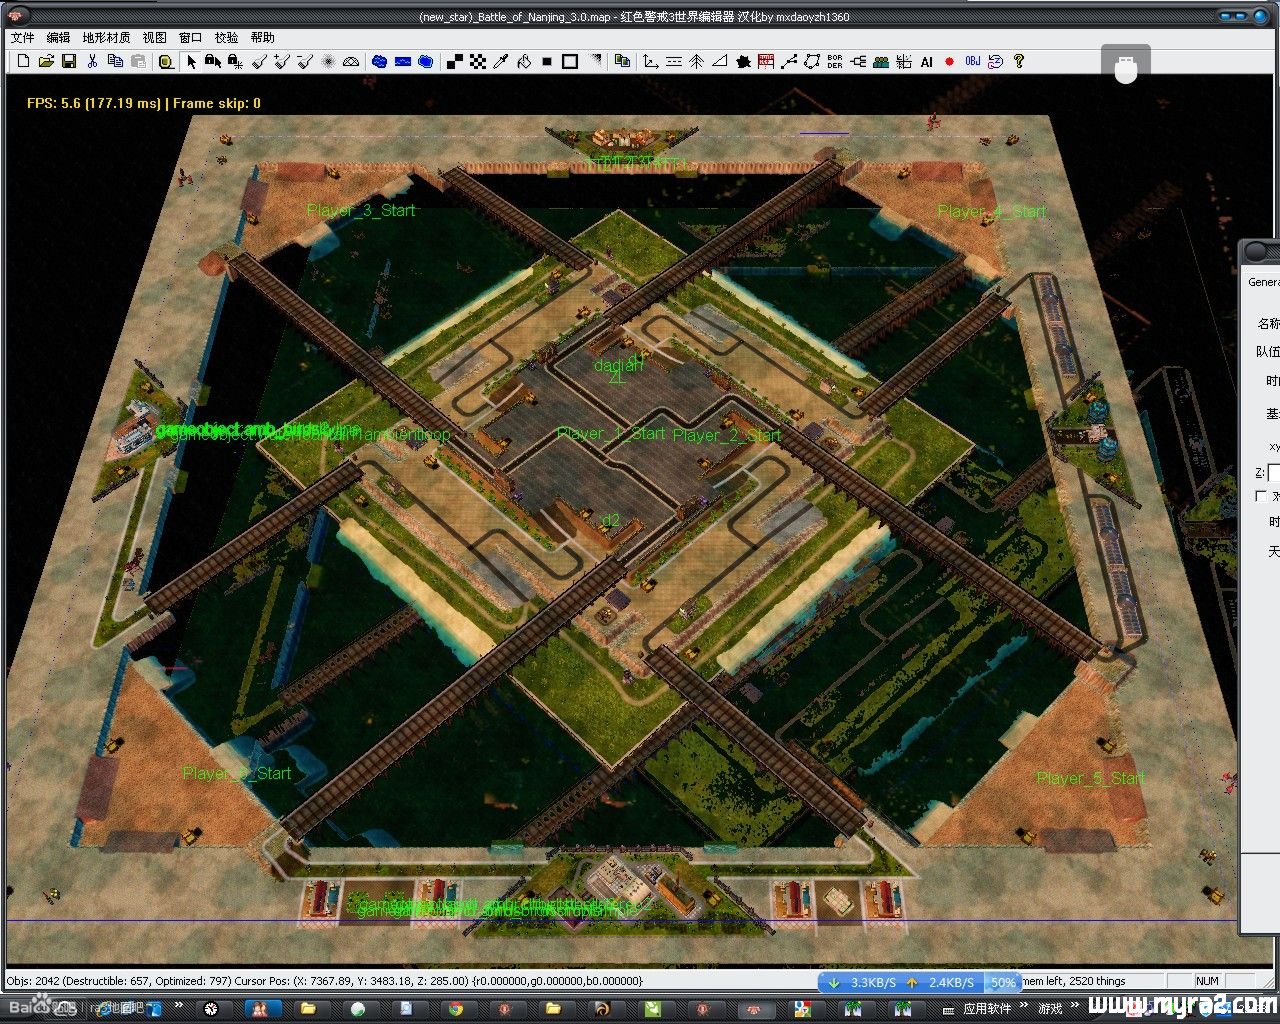Save the map with the floppy disk icon
Image resolution: width=1280 pixels, height=1024 pixels.
tap(69, 62)
